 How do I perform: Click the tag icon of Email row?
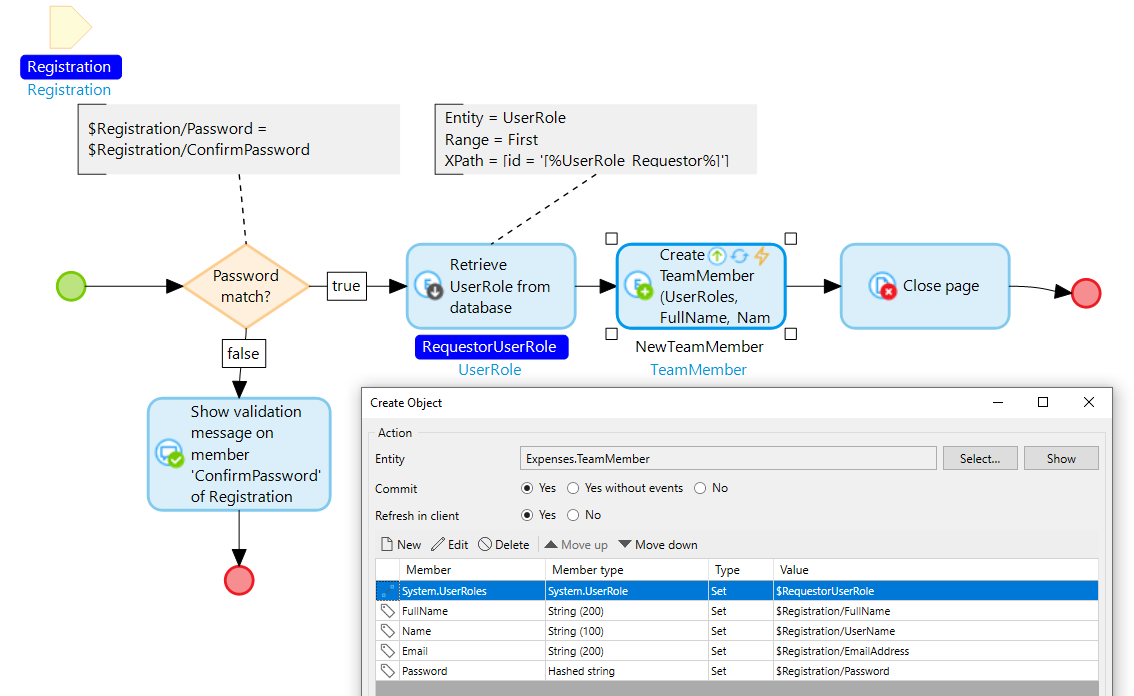pos(388,651)
